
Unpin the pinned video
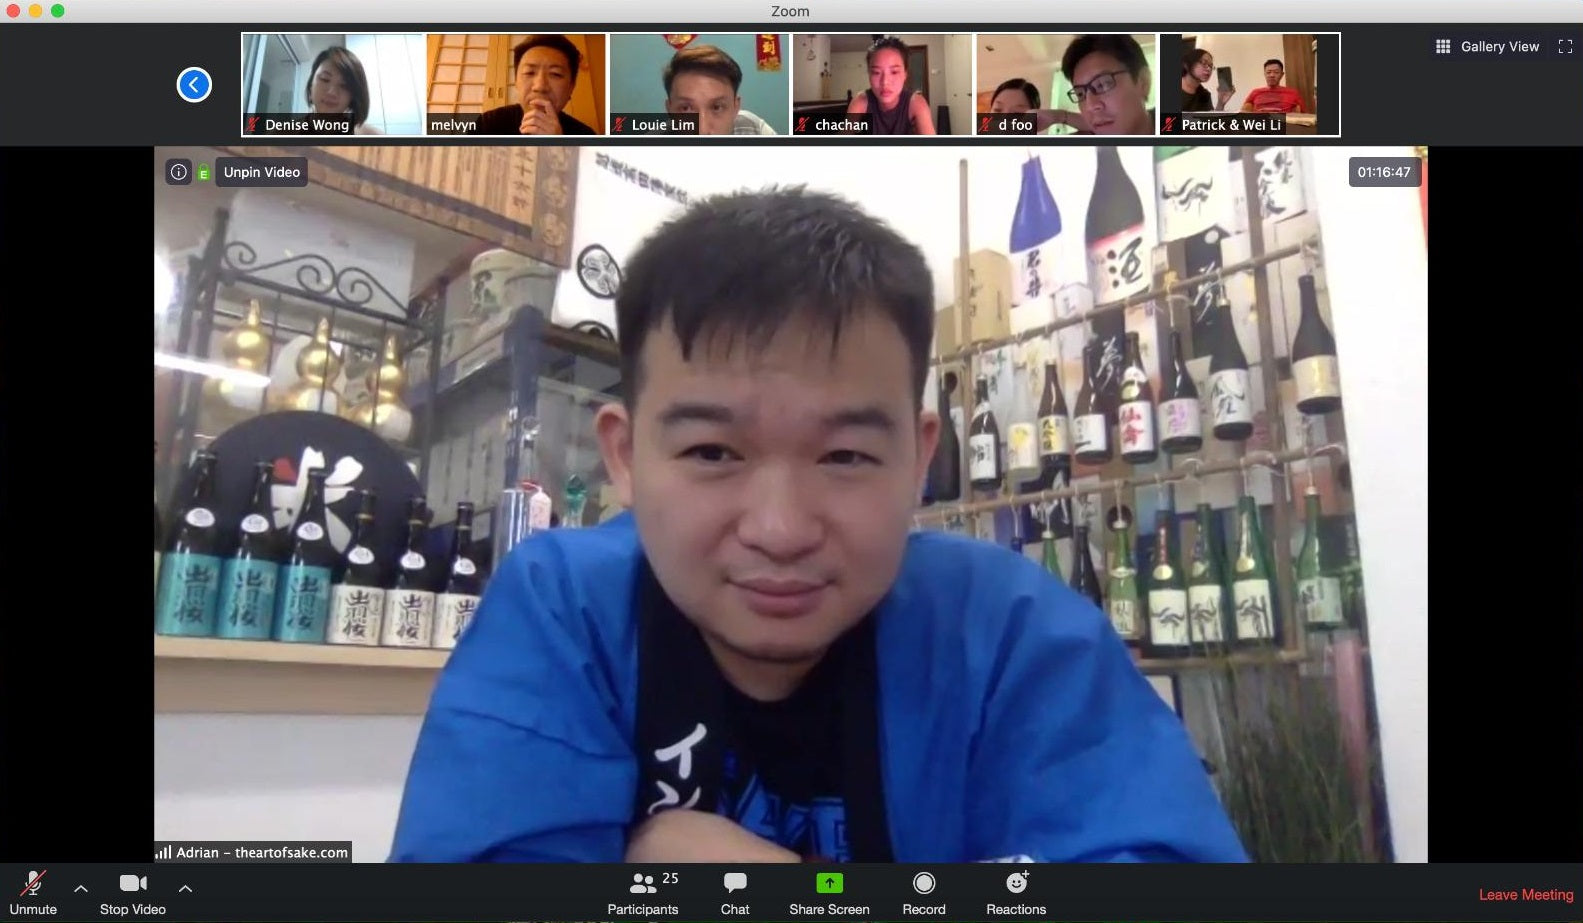pos(261,172)
